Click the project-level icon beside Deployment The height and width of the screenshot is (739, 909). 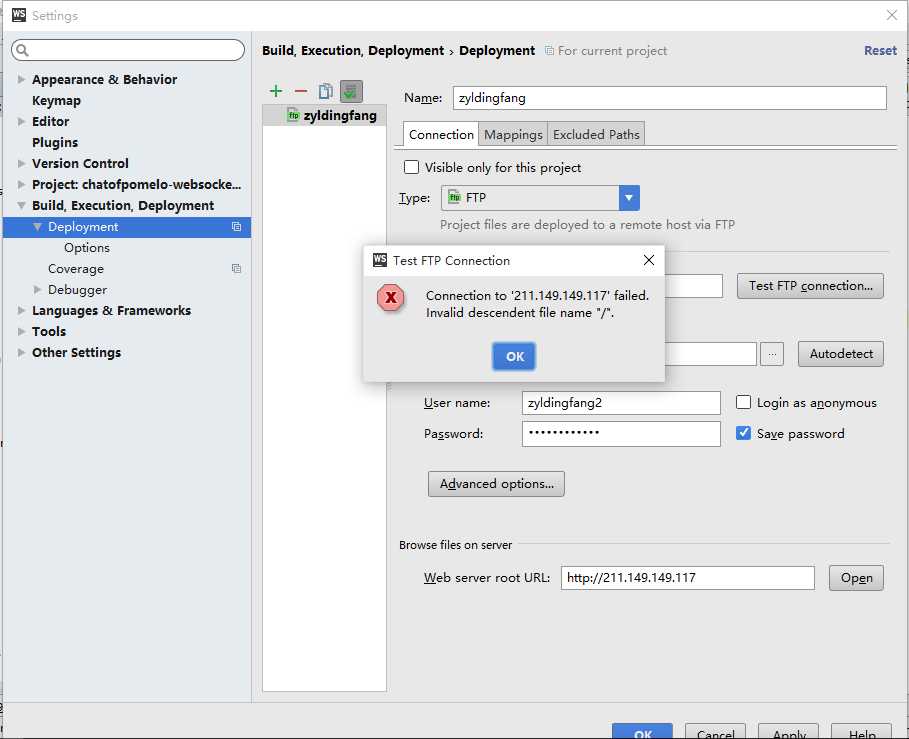(x=236, y=227)
